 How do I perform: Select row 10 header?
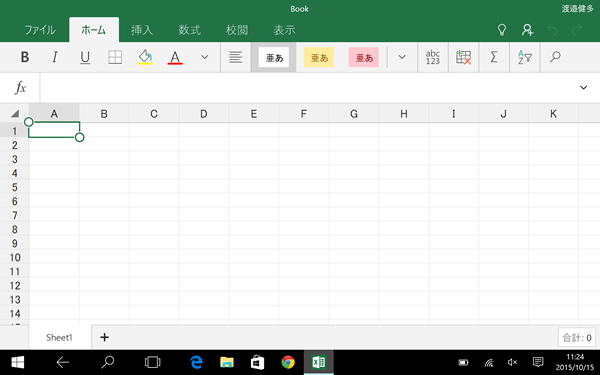[15, 258]
